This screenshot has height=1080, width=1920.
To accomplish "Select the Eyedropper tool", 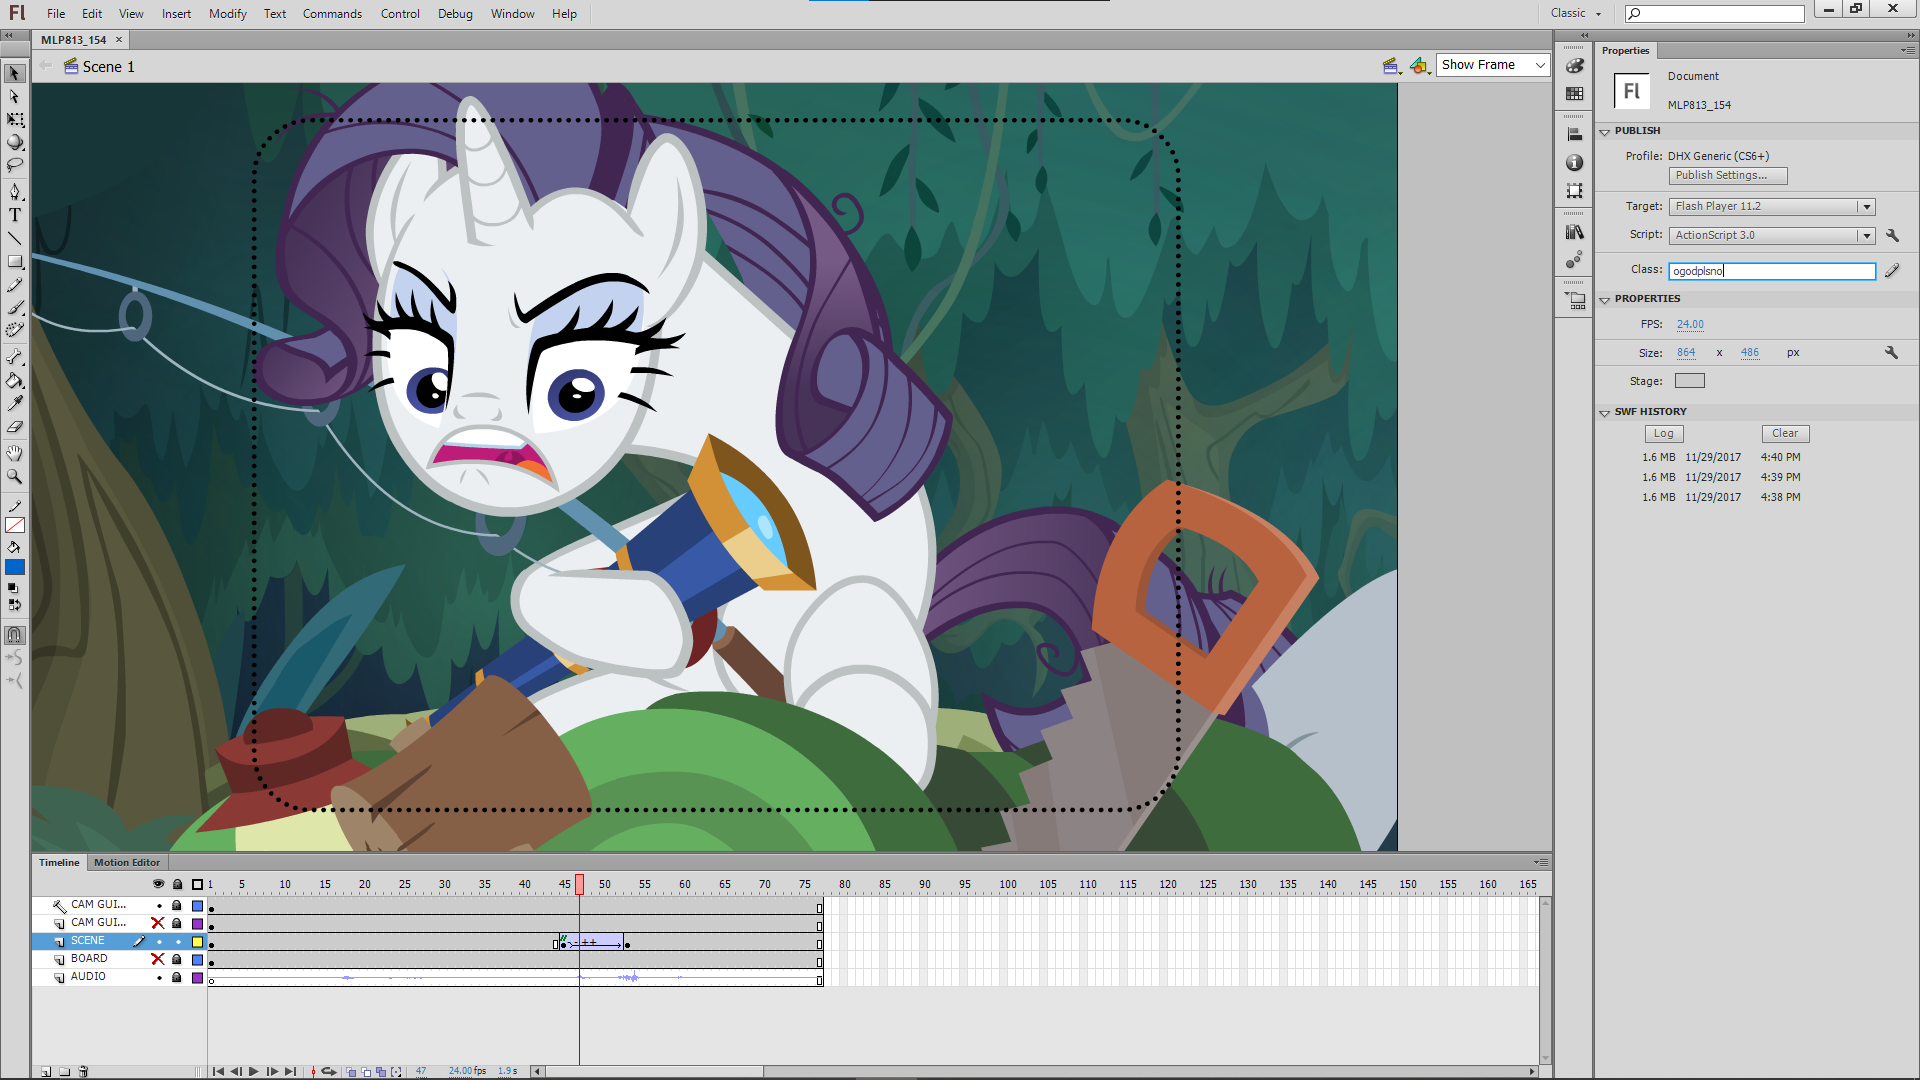I will (x=15, y=404).
